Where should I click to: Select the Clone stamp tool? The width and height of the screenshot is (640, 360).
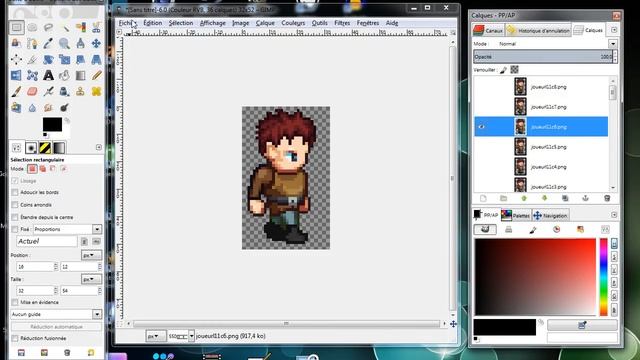click(x=80, y=91)
